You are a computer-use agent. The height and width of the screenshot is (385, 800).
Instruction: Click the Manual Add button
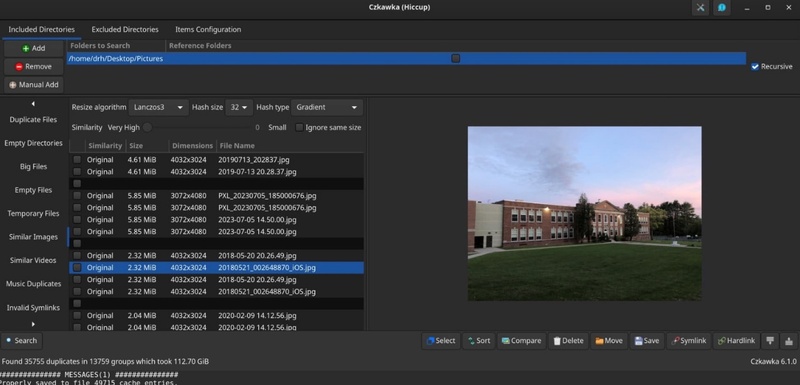pyautogui.click(x=34, y=85)
